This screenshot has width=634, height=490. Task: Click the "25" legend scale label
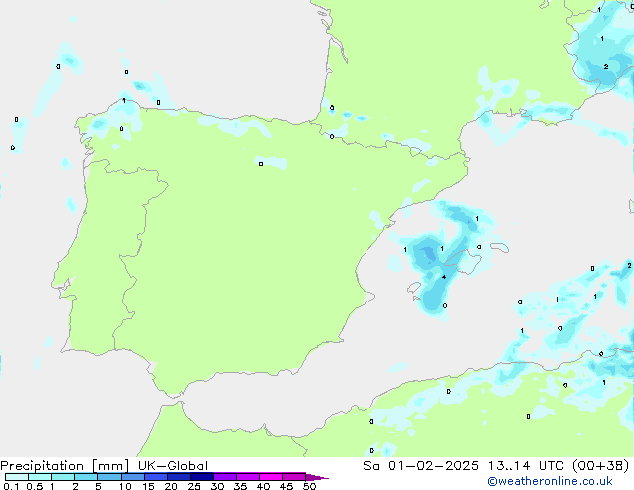[x=194, y=486]
